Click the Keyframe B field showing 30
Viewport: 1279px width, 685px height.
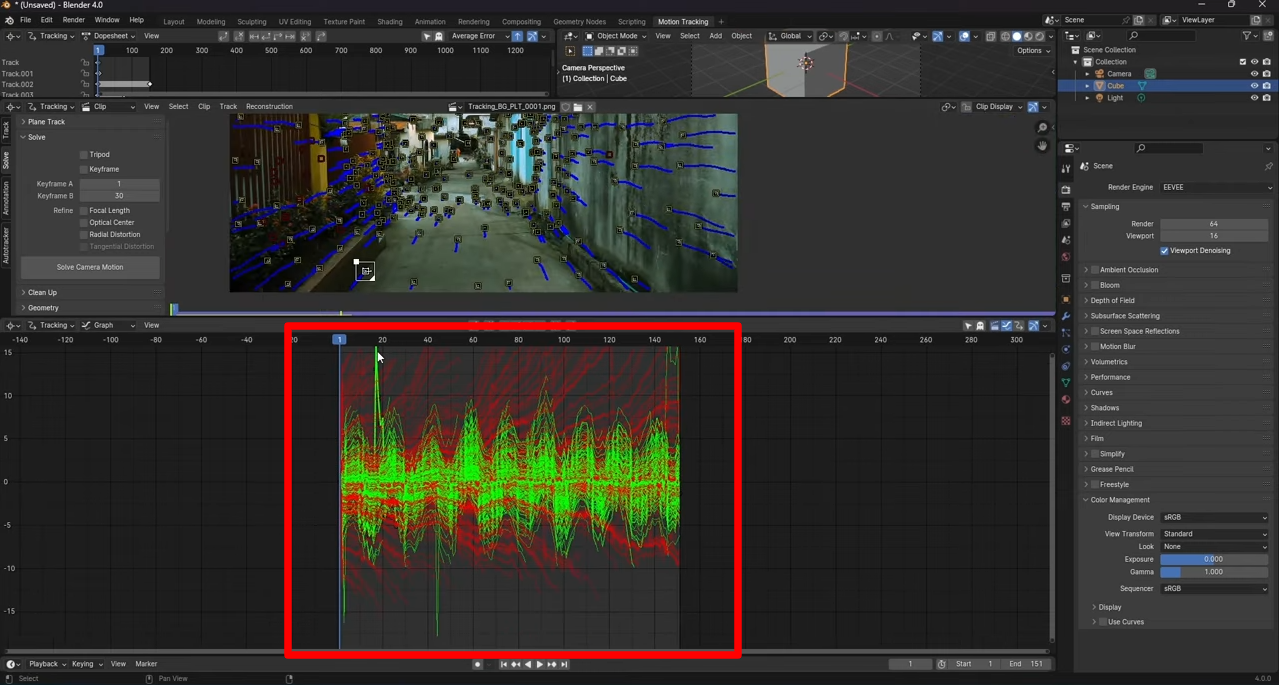[119, 196]
